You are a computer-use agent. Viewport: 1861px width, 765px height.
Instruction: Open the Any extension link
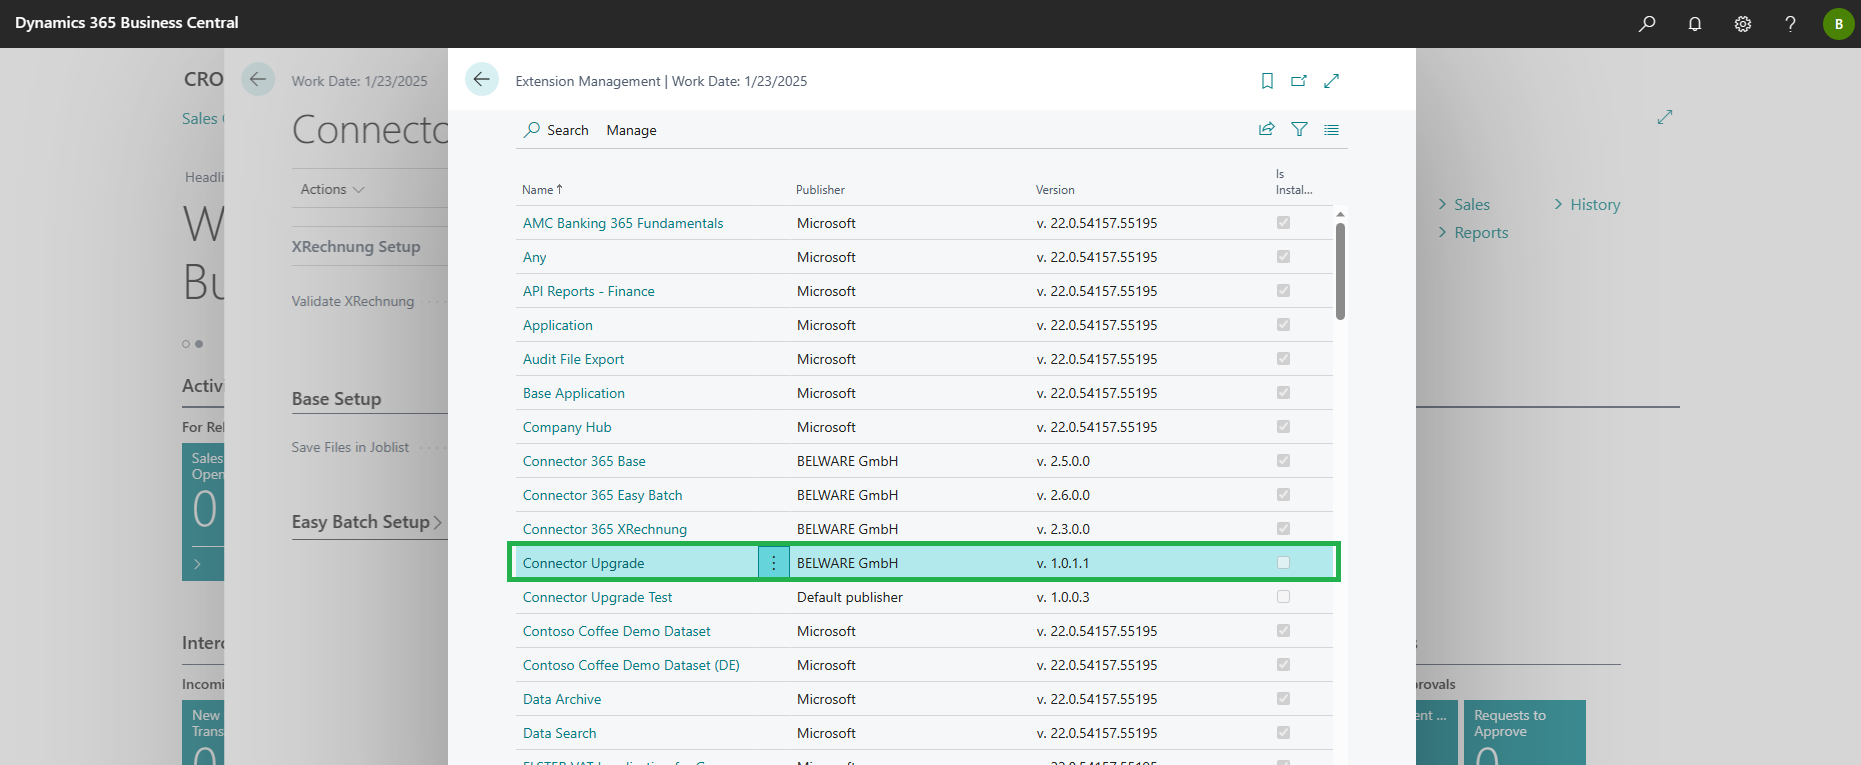(534, 257)
